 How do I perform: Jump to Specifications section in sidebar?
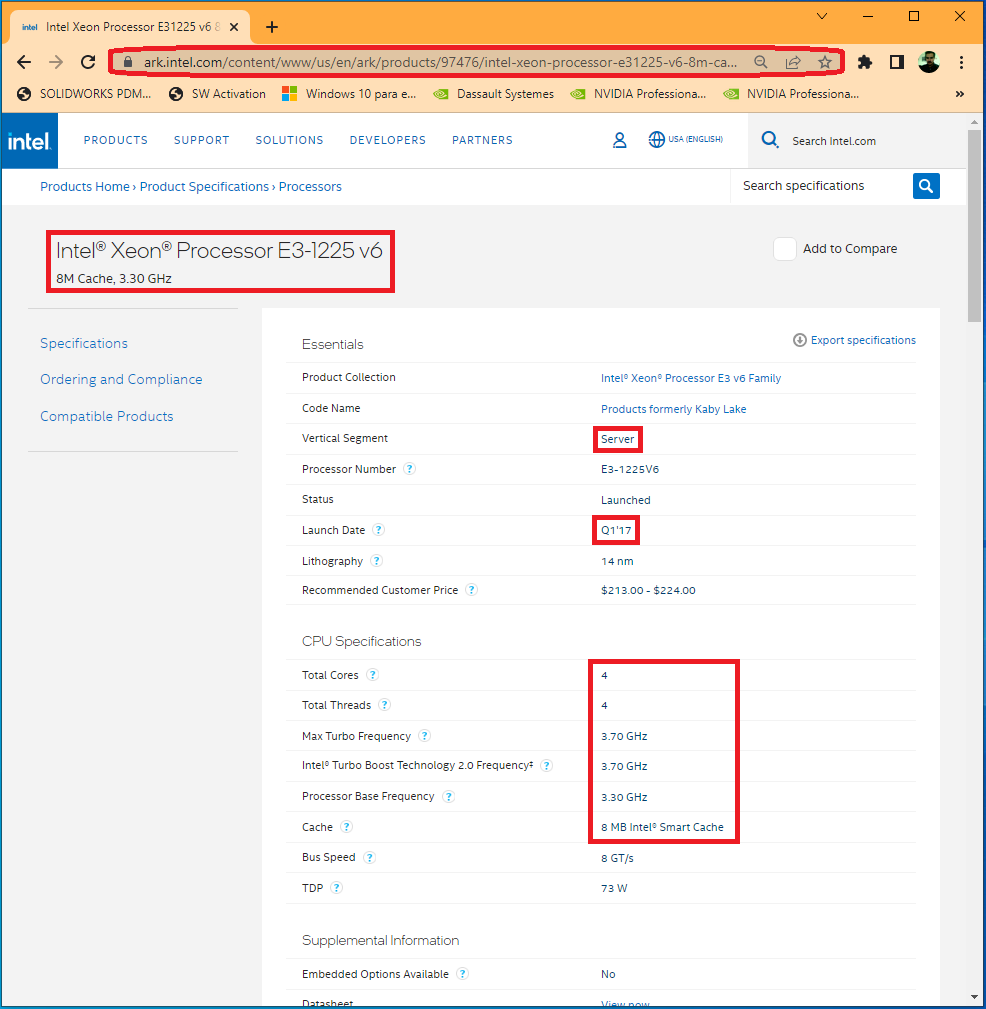84,343
